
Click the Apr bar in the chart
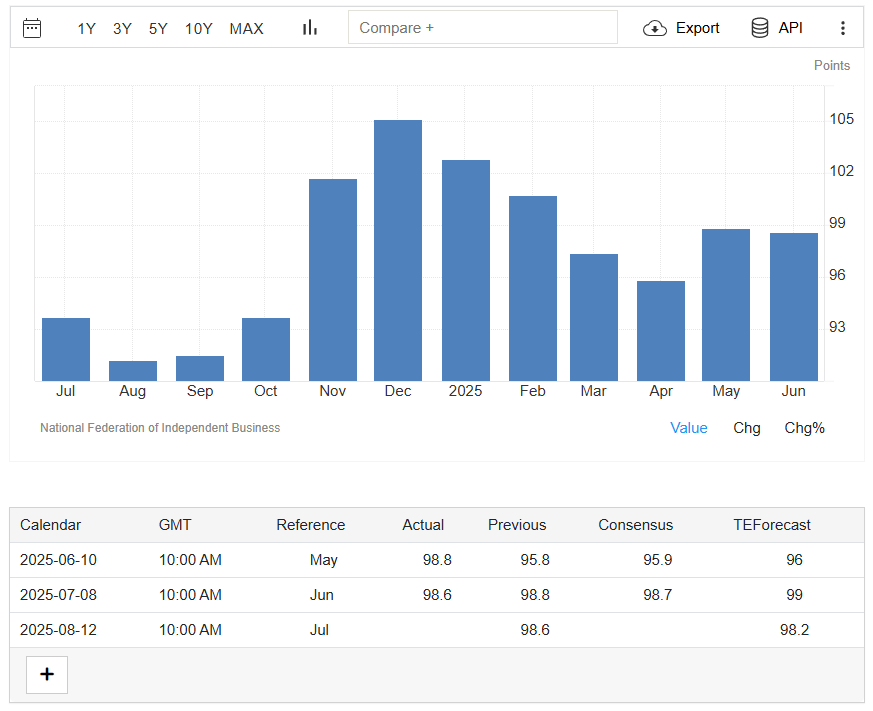coord(661,331)
